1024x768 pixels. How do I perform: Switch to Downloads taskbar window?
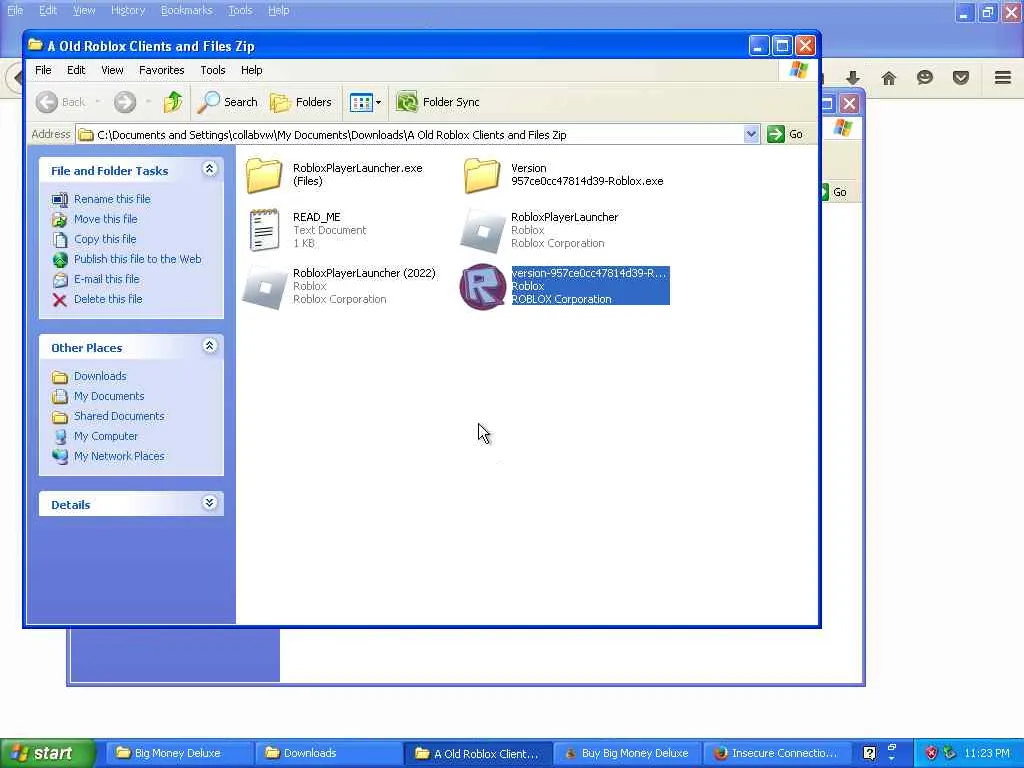pyautogui.click(x=328, y=753)
